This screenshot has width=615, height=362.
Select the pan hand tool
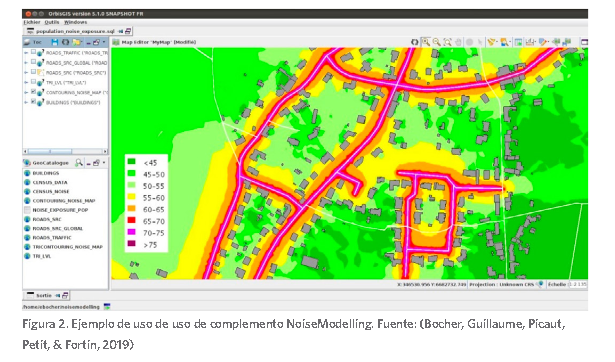point(458,42)
